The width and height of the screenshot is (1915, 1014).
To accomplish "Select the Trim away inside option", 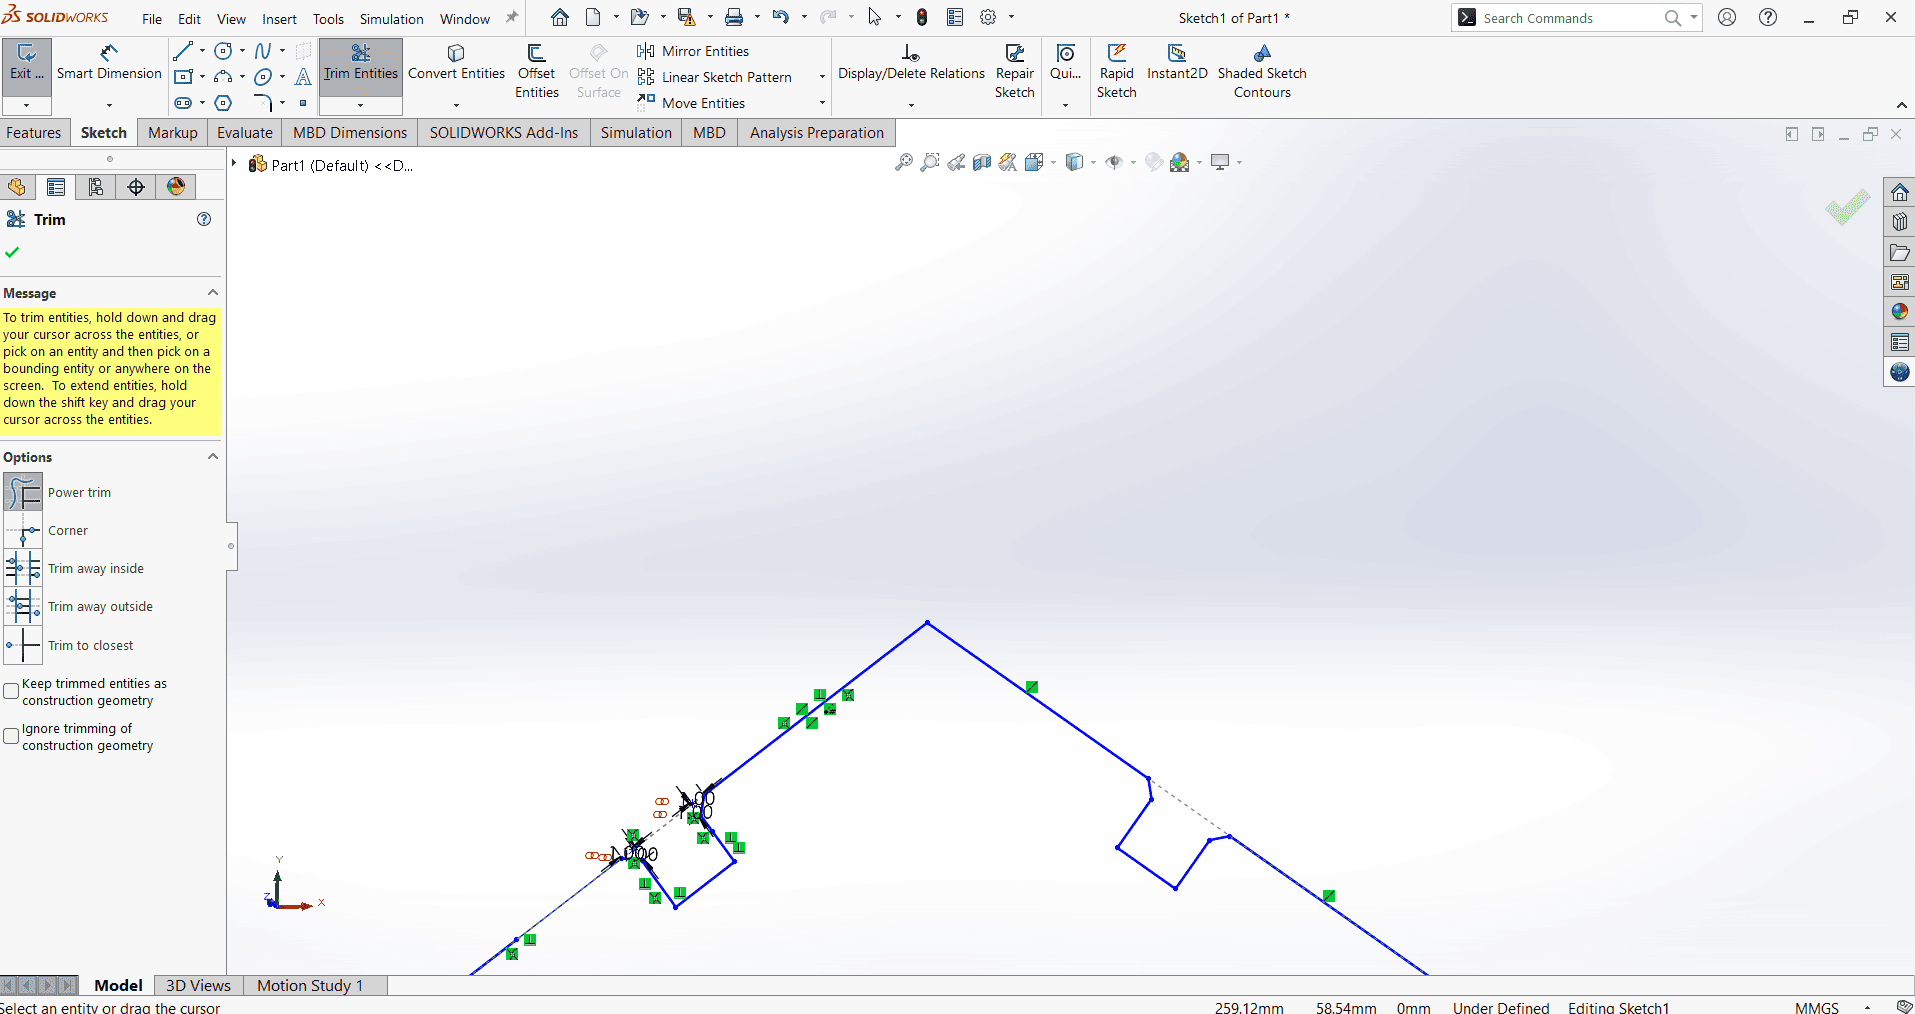I will pos(23,569).
